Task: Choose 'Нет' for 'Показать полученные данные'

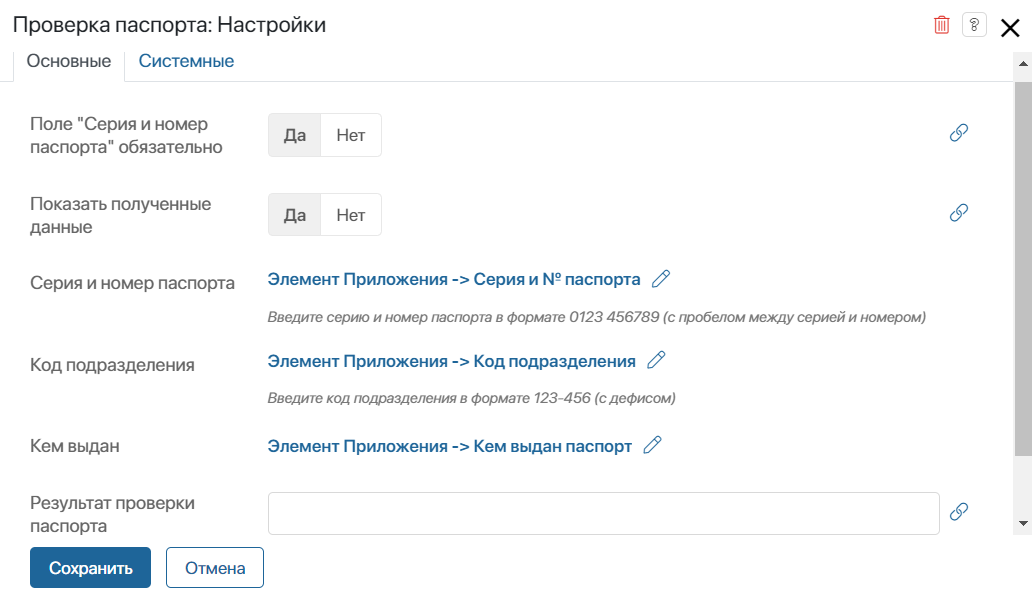Action: [351, 215]
